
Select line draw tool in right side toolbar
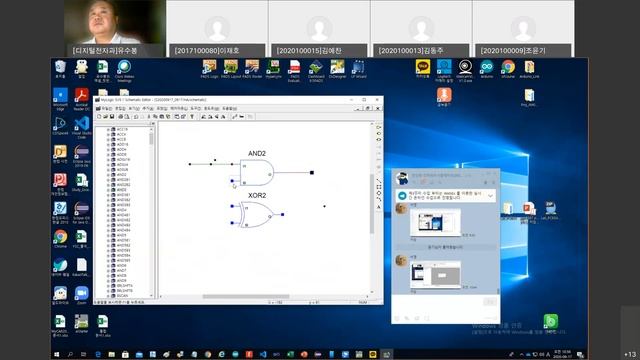point(378,181)
